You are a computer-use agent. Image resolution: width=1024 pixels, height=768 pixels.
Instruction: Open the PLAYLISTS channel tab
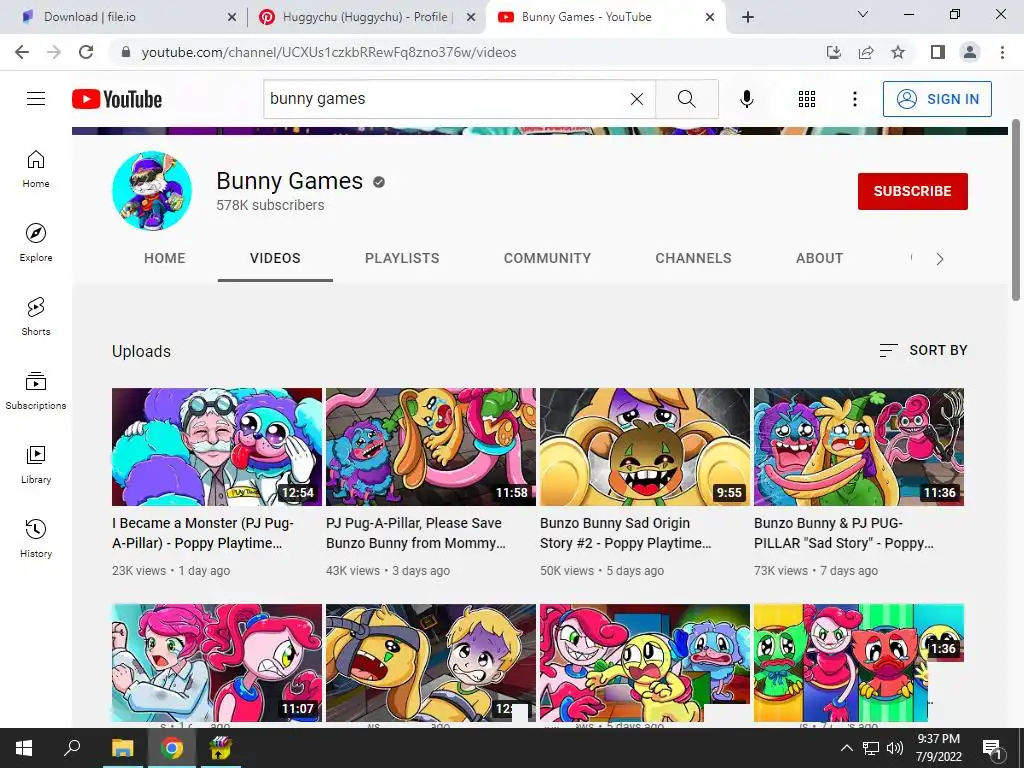[x=402, y=258]
